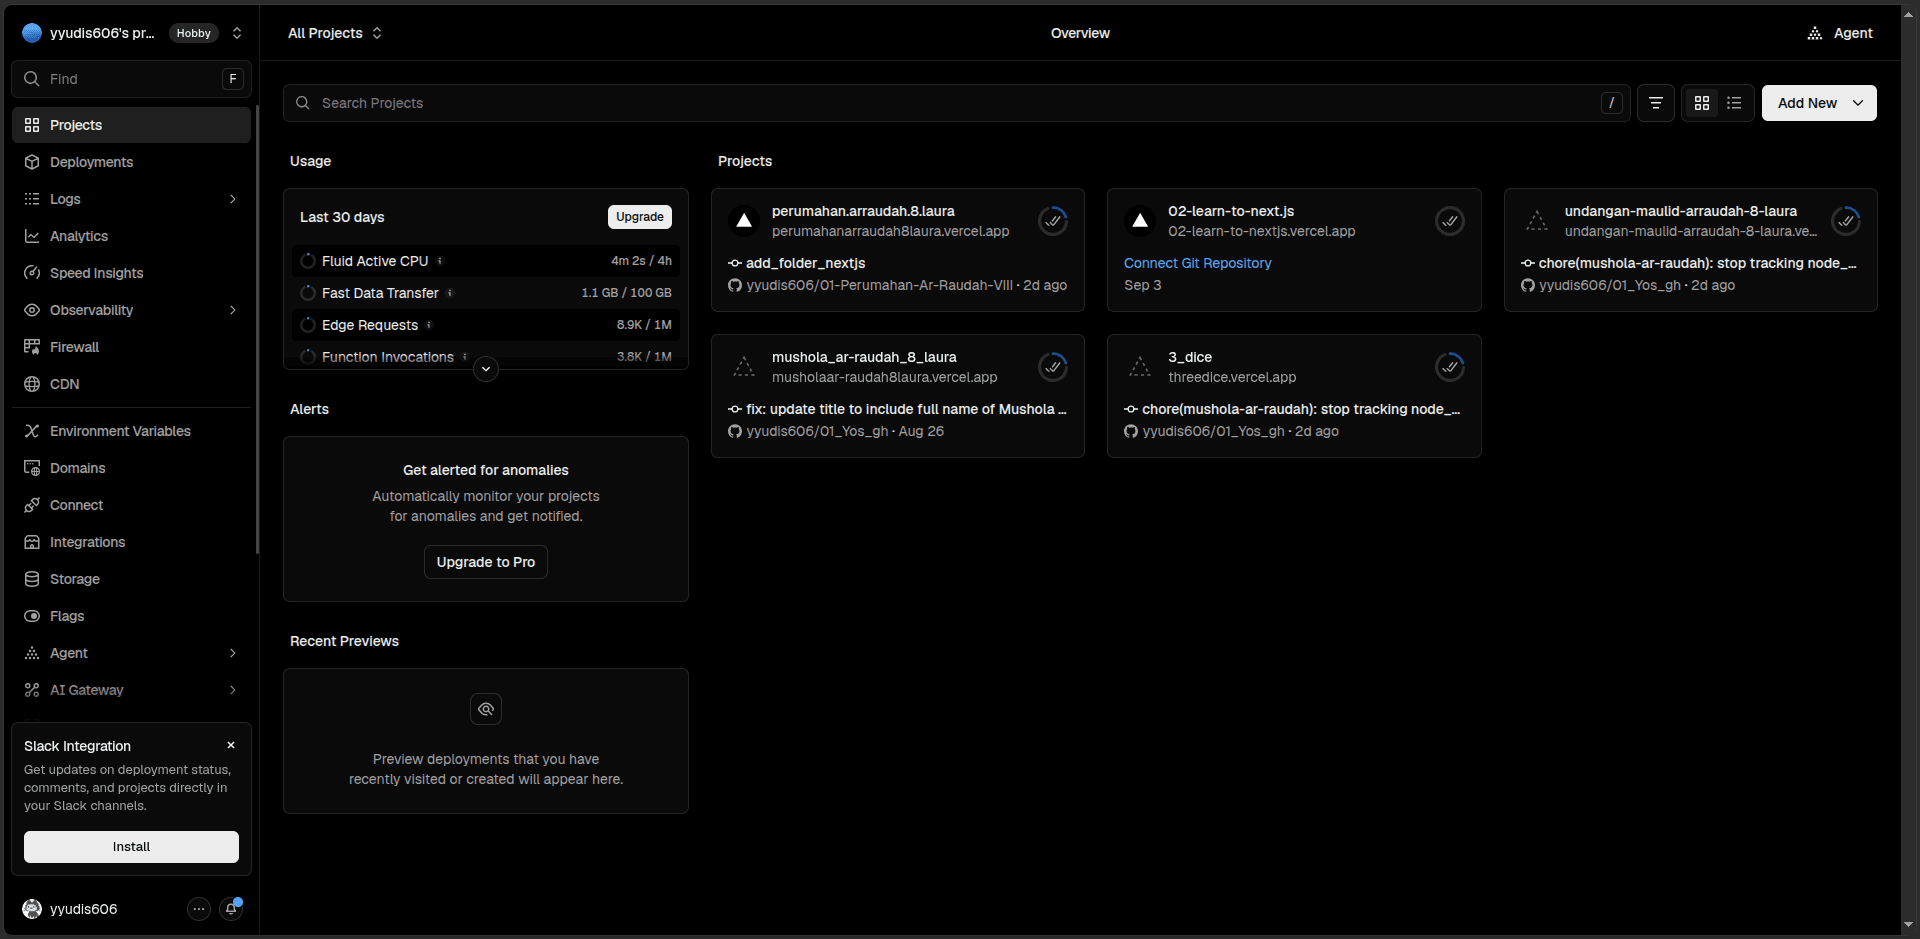The width and height of the screenshot is (1920, 939).
Task: Click the Storage database icon
Action: [x=32, y=579]
